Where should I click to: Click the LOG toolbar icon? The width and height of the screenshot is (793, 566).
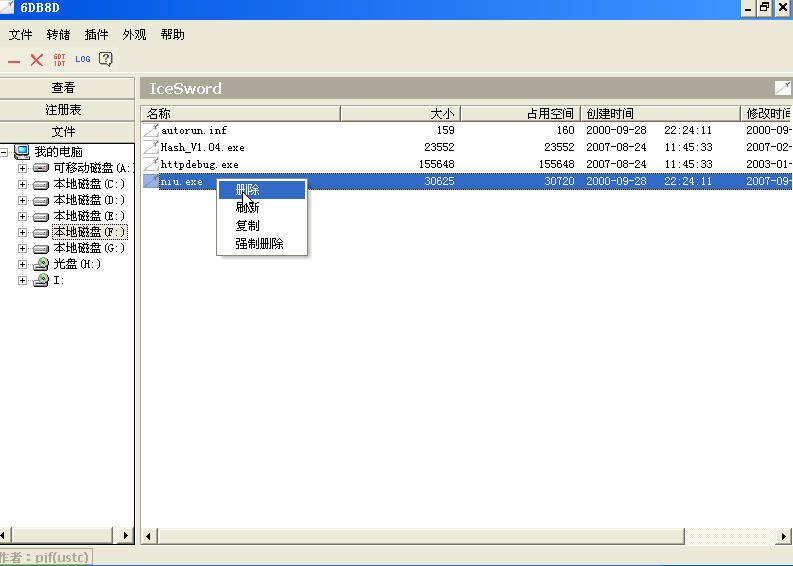point(83,60)
